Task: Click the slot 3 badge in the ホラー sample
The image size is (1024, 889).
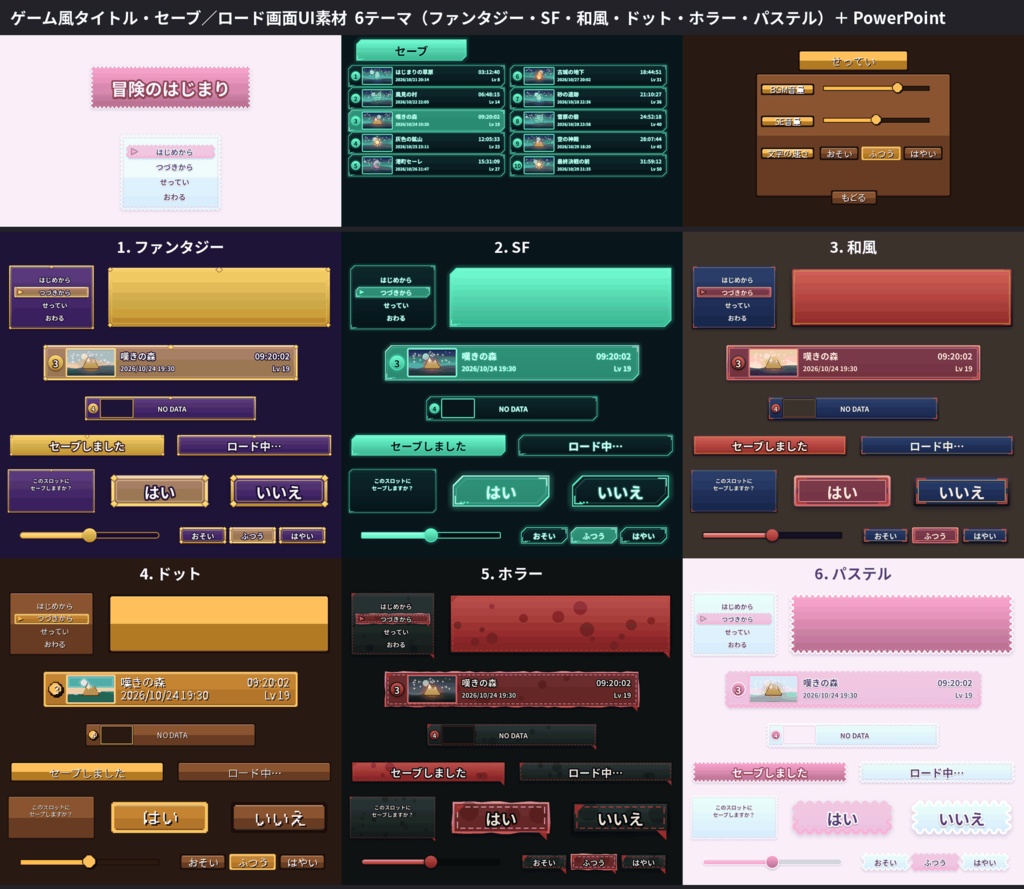Action: (396, 690)
